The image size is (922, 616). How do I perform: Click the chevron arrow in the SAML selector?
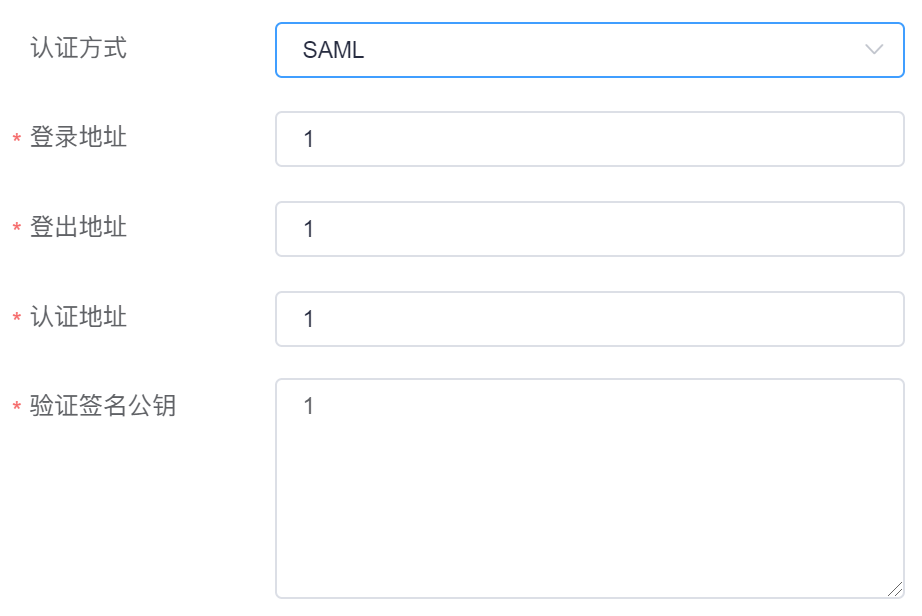874,50
